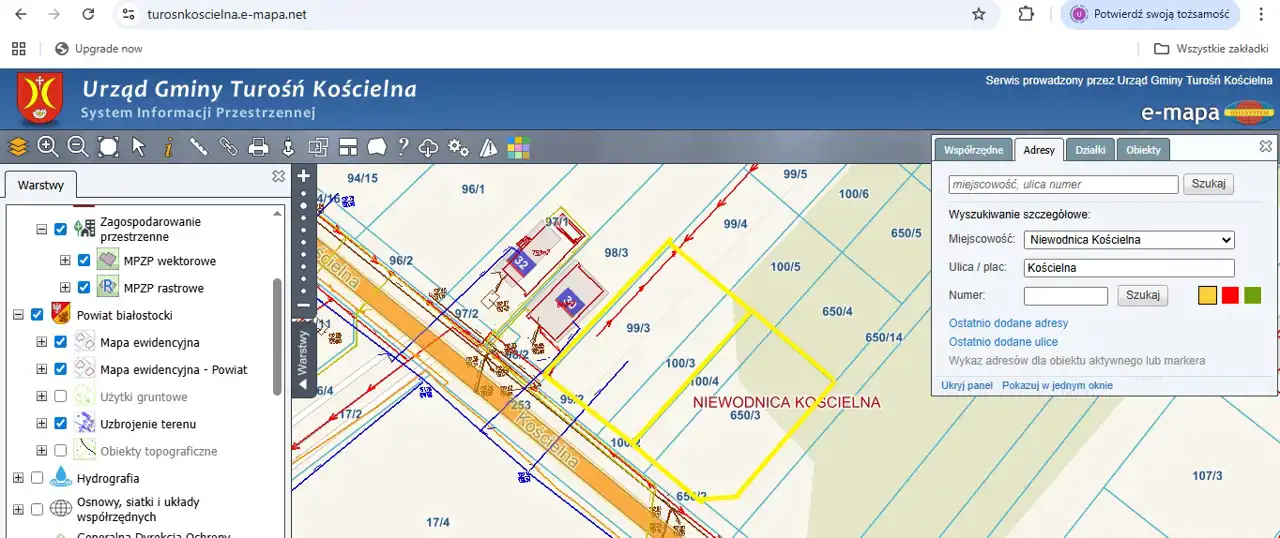Click the zoom out magnifier tool
Image resolution: width=1280 pixels, height=538 pixels.
pyautogui.click(x=78, y=147)
